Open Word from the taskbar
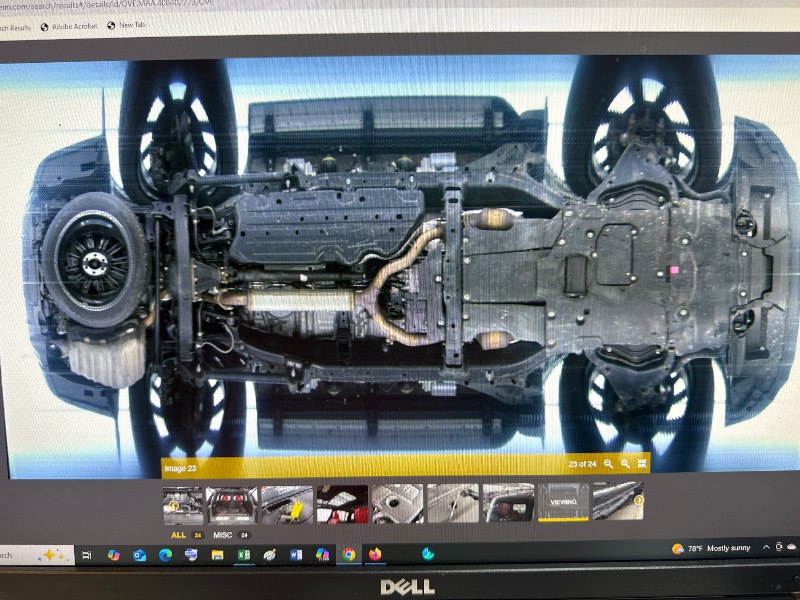 [x=296, y=554]
